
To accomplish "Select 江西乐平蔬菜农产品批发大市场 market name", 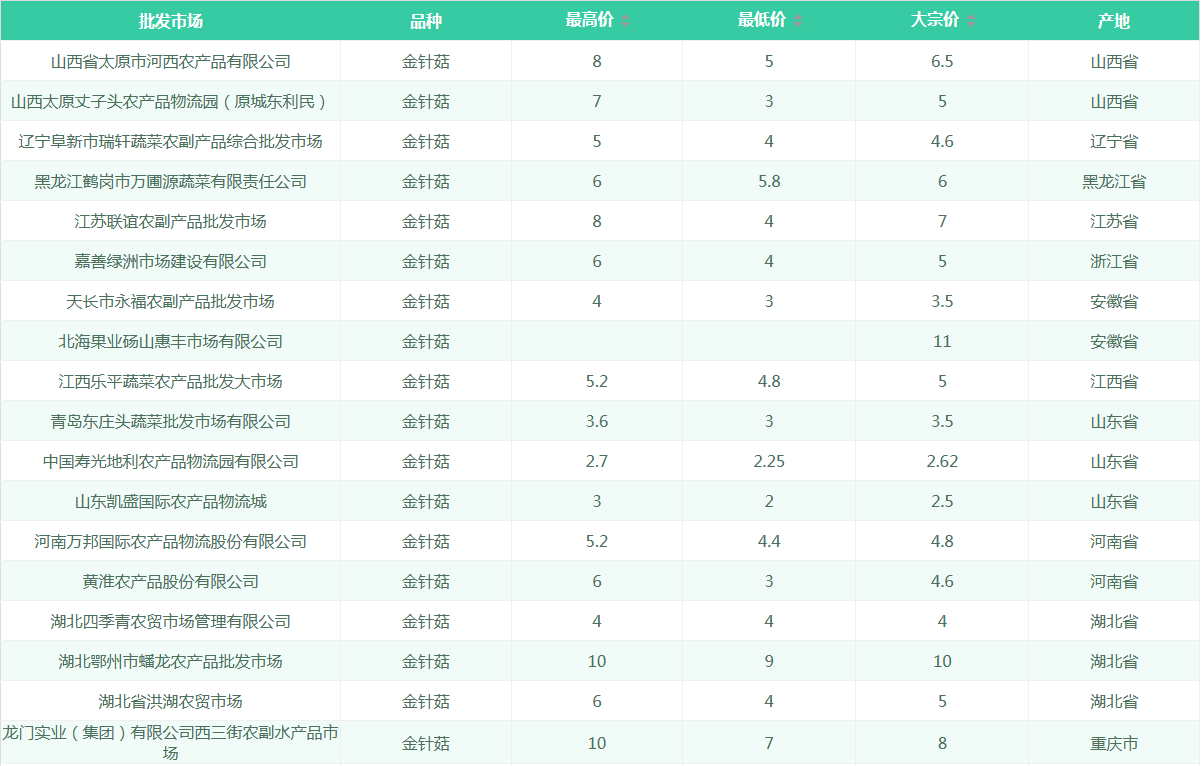I will pos(171,381).
